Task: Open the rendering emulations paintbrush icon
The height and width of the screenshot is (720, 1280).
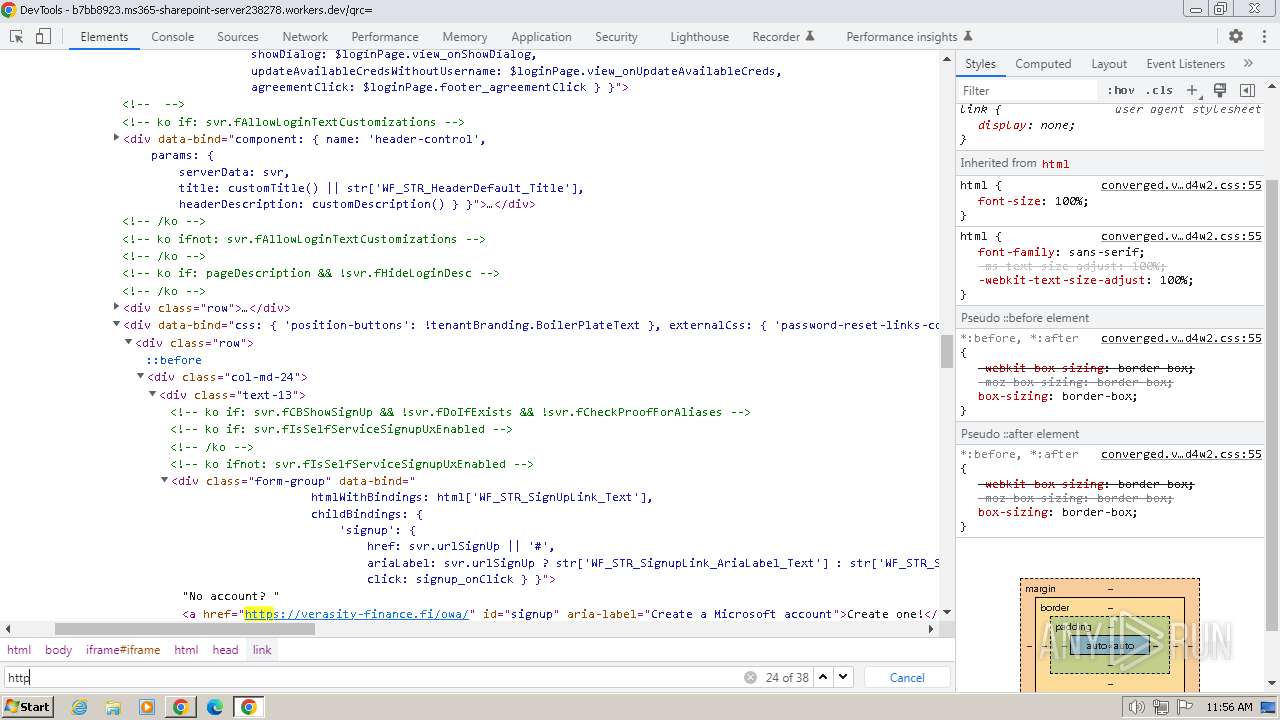Action: tap(1219, 90)
